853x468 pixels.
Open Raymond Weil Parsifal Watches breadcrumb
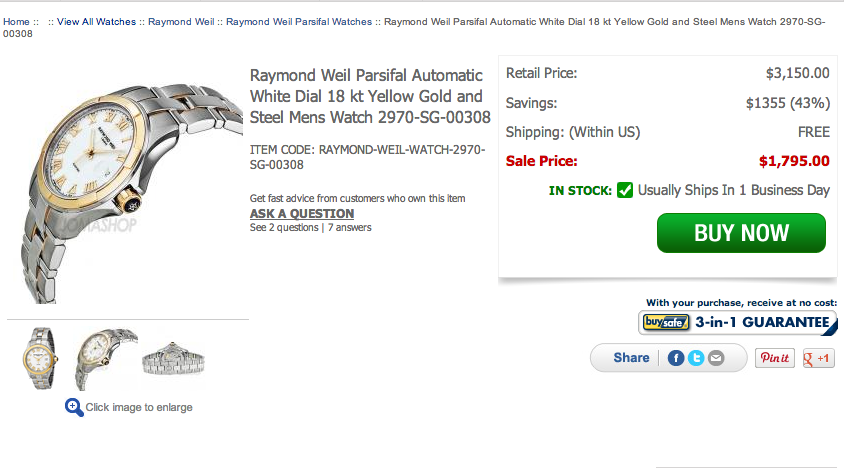click(x=299, y=22)
